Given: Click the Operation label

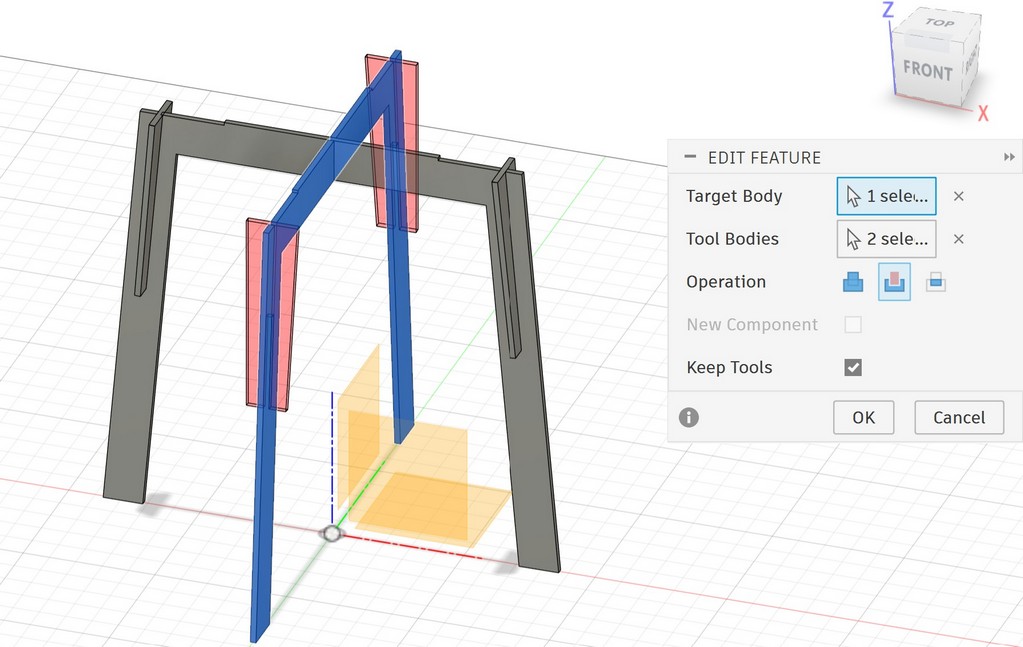Looking at the screenshot, I should pyautogui.click(x=726, y=282).
